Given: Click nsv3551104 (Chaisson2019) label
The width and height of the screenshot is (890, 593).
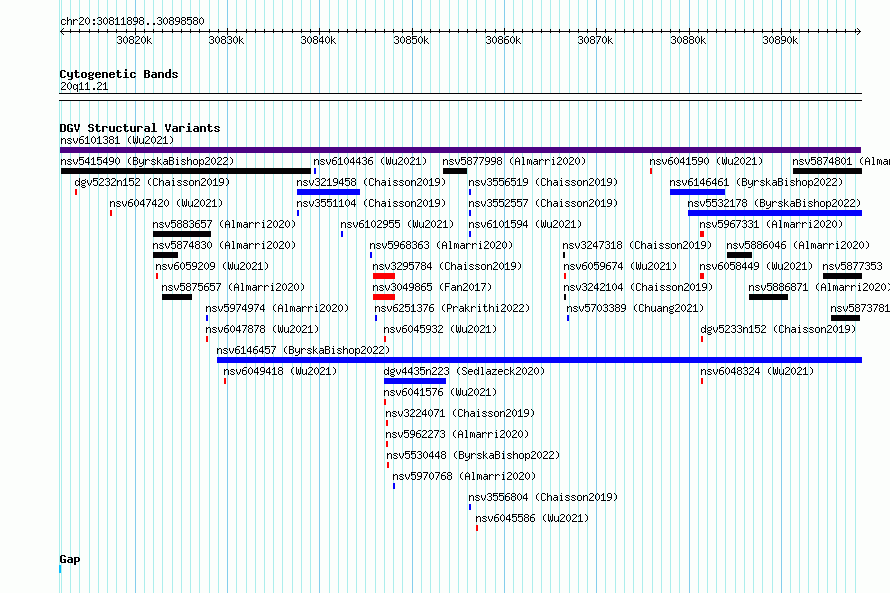Looking at the screenshot, I should pos(371,203).
